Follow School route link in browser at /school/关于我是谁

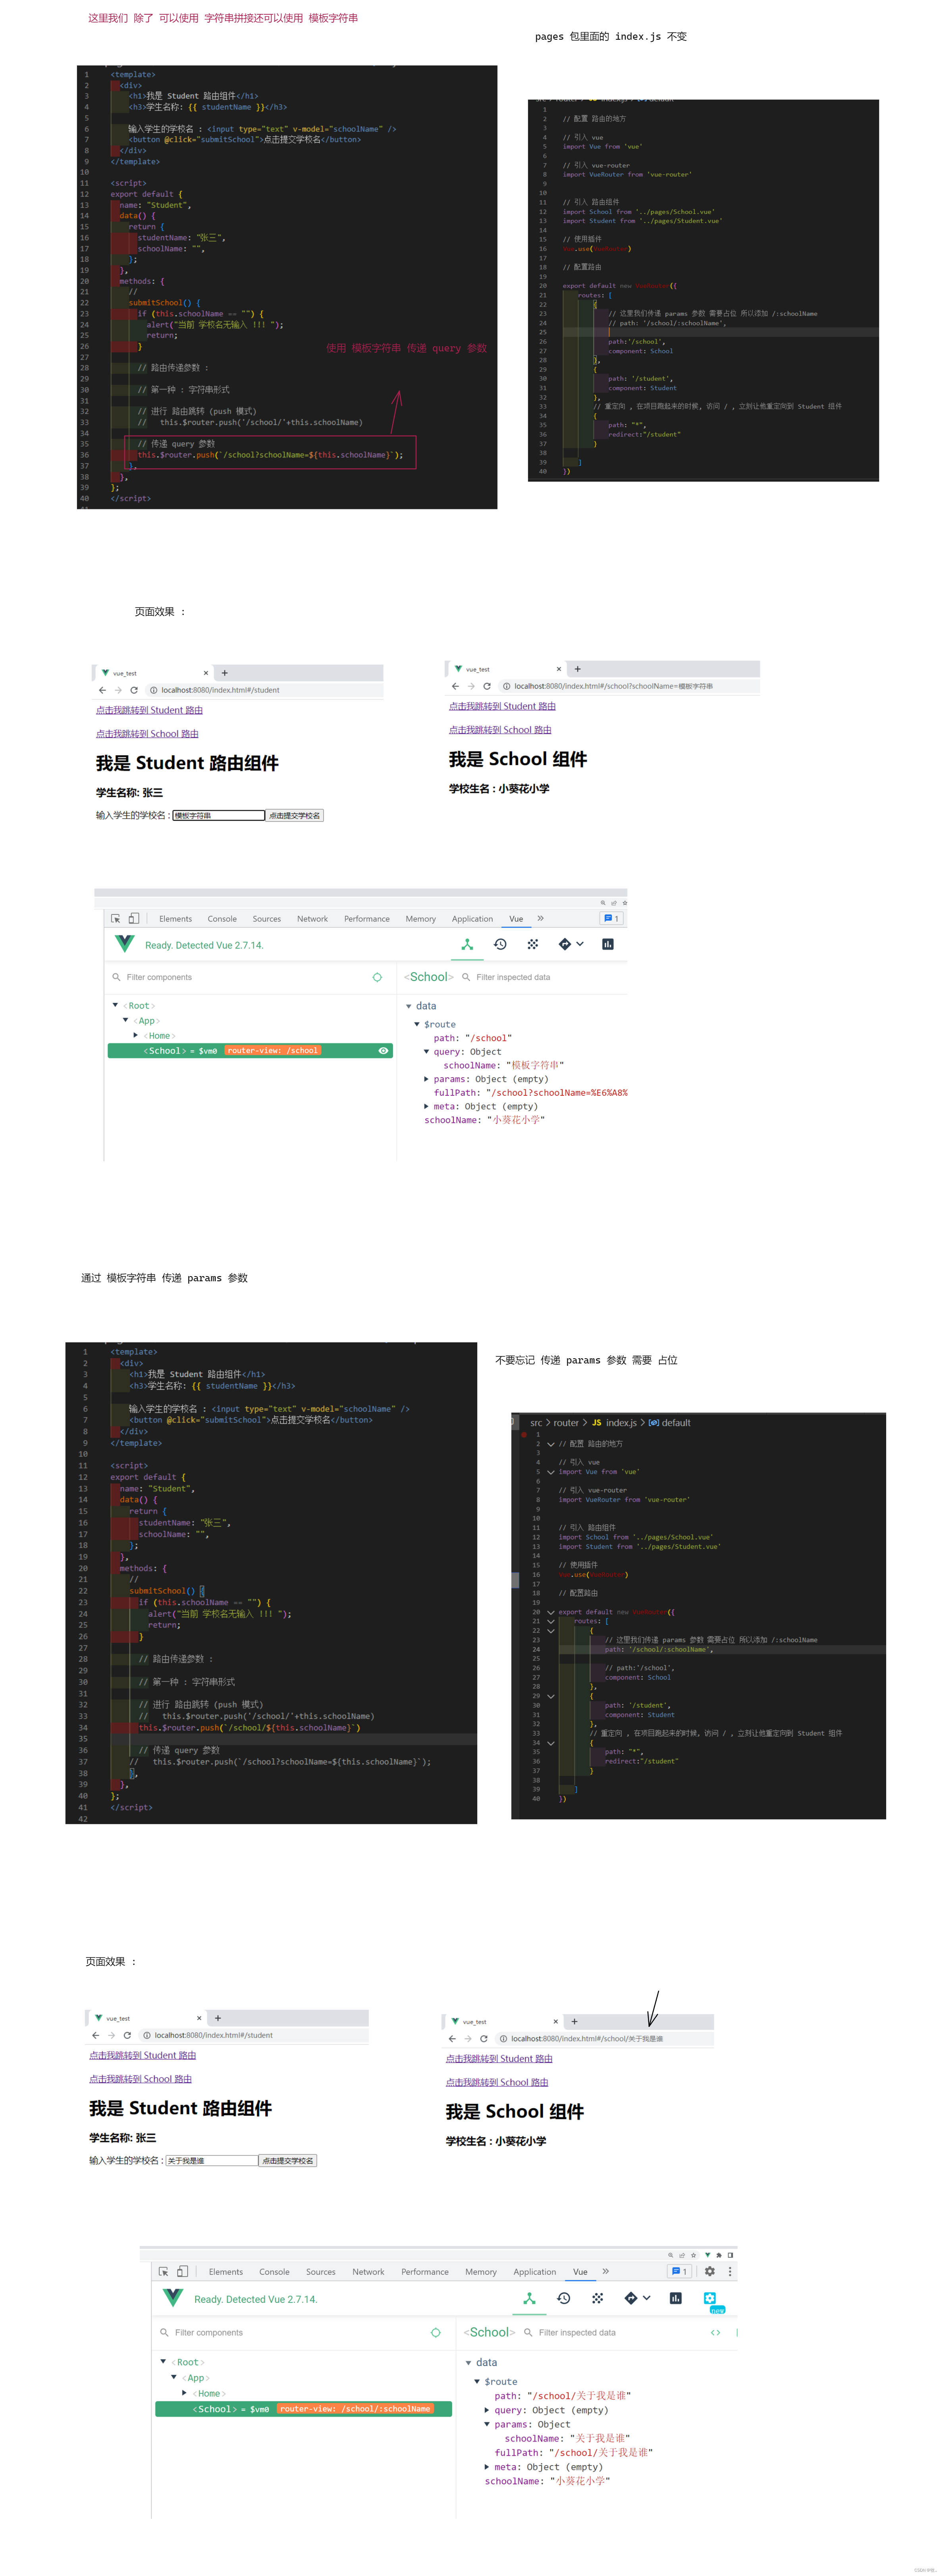point(497,2083)
